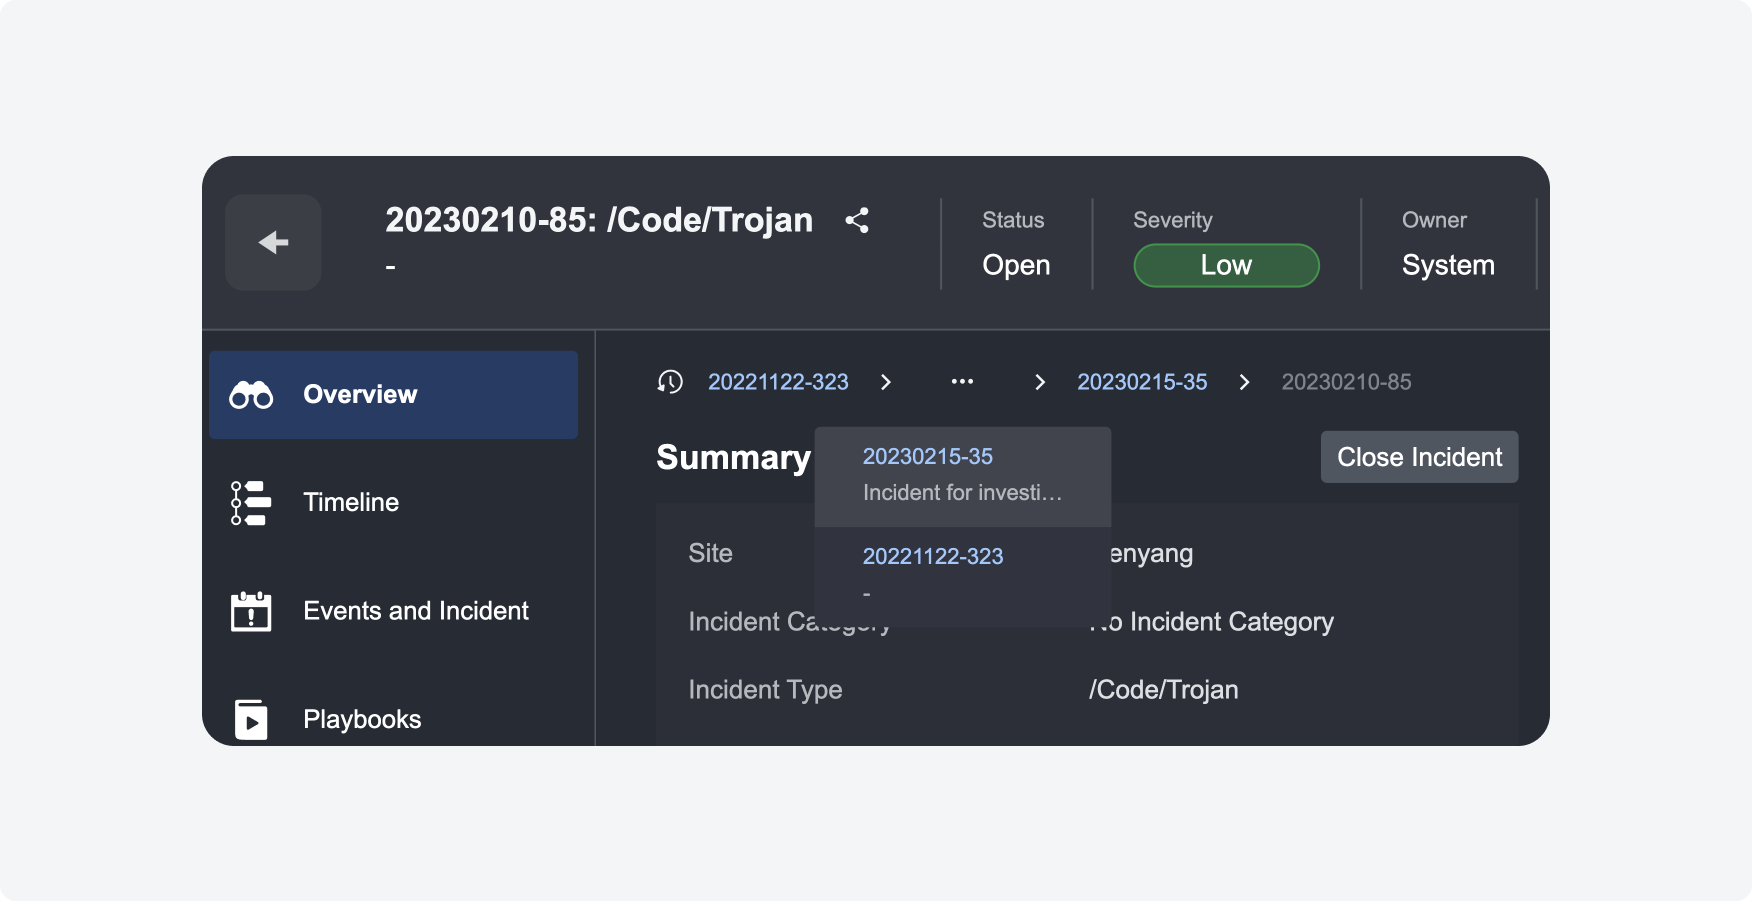Click the current breadcrumb 20230210-85
1752x901 pixels.
1346,382
